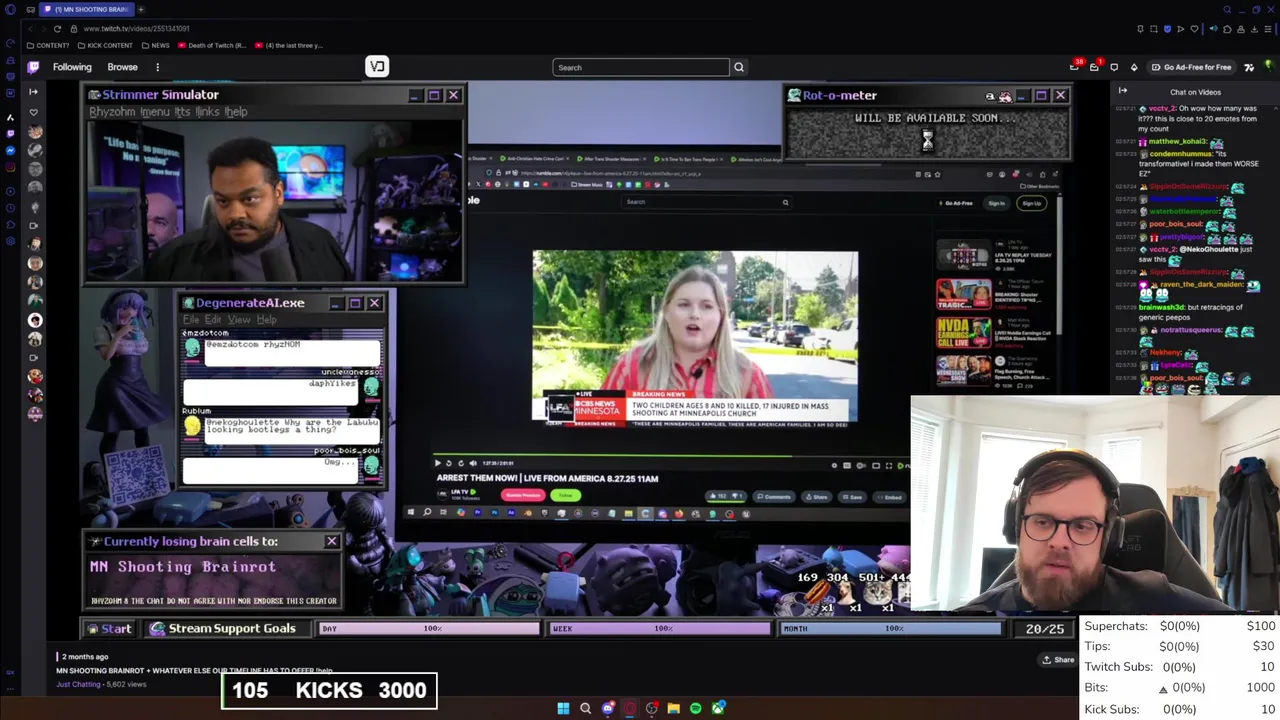Open the Following tab on Twitch
Screen dimensions: 1280x720
[x=72, y=67]
